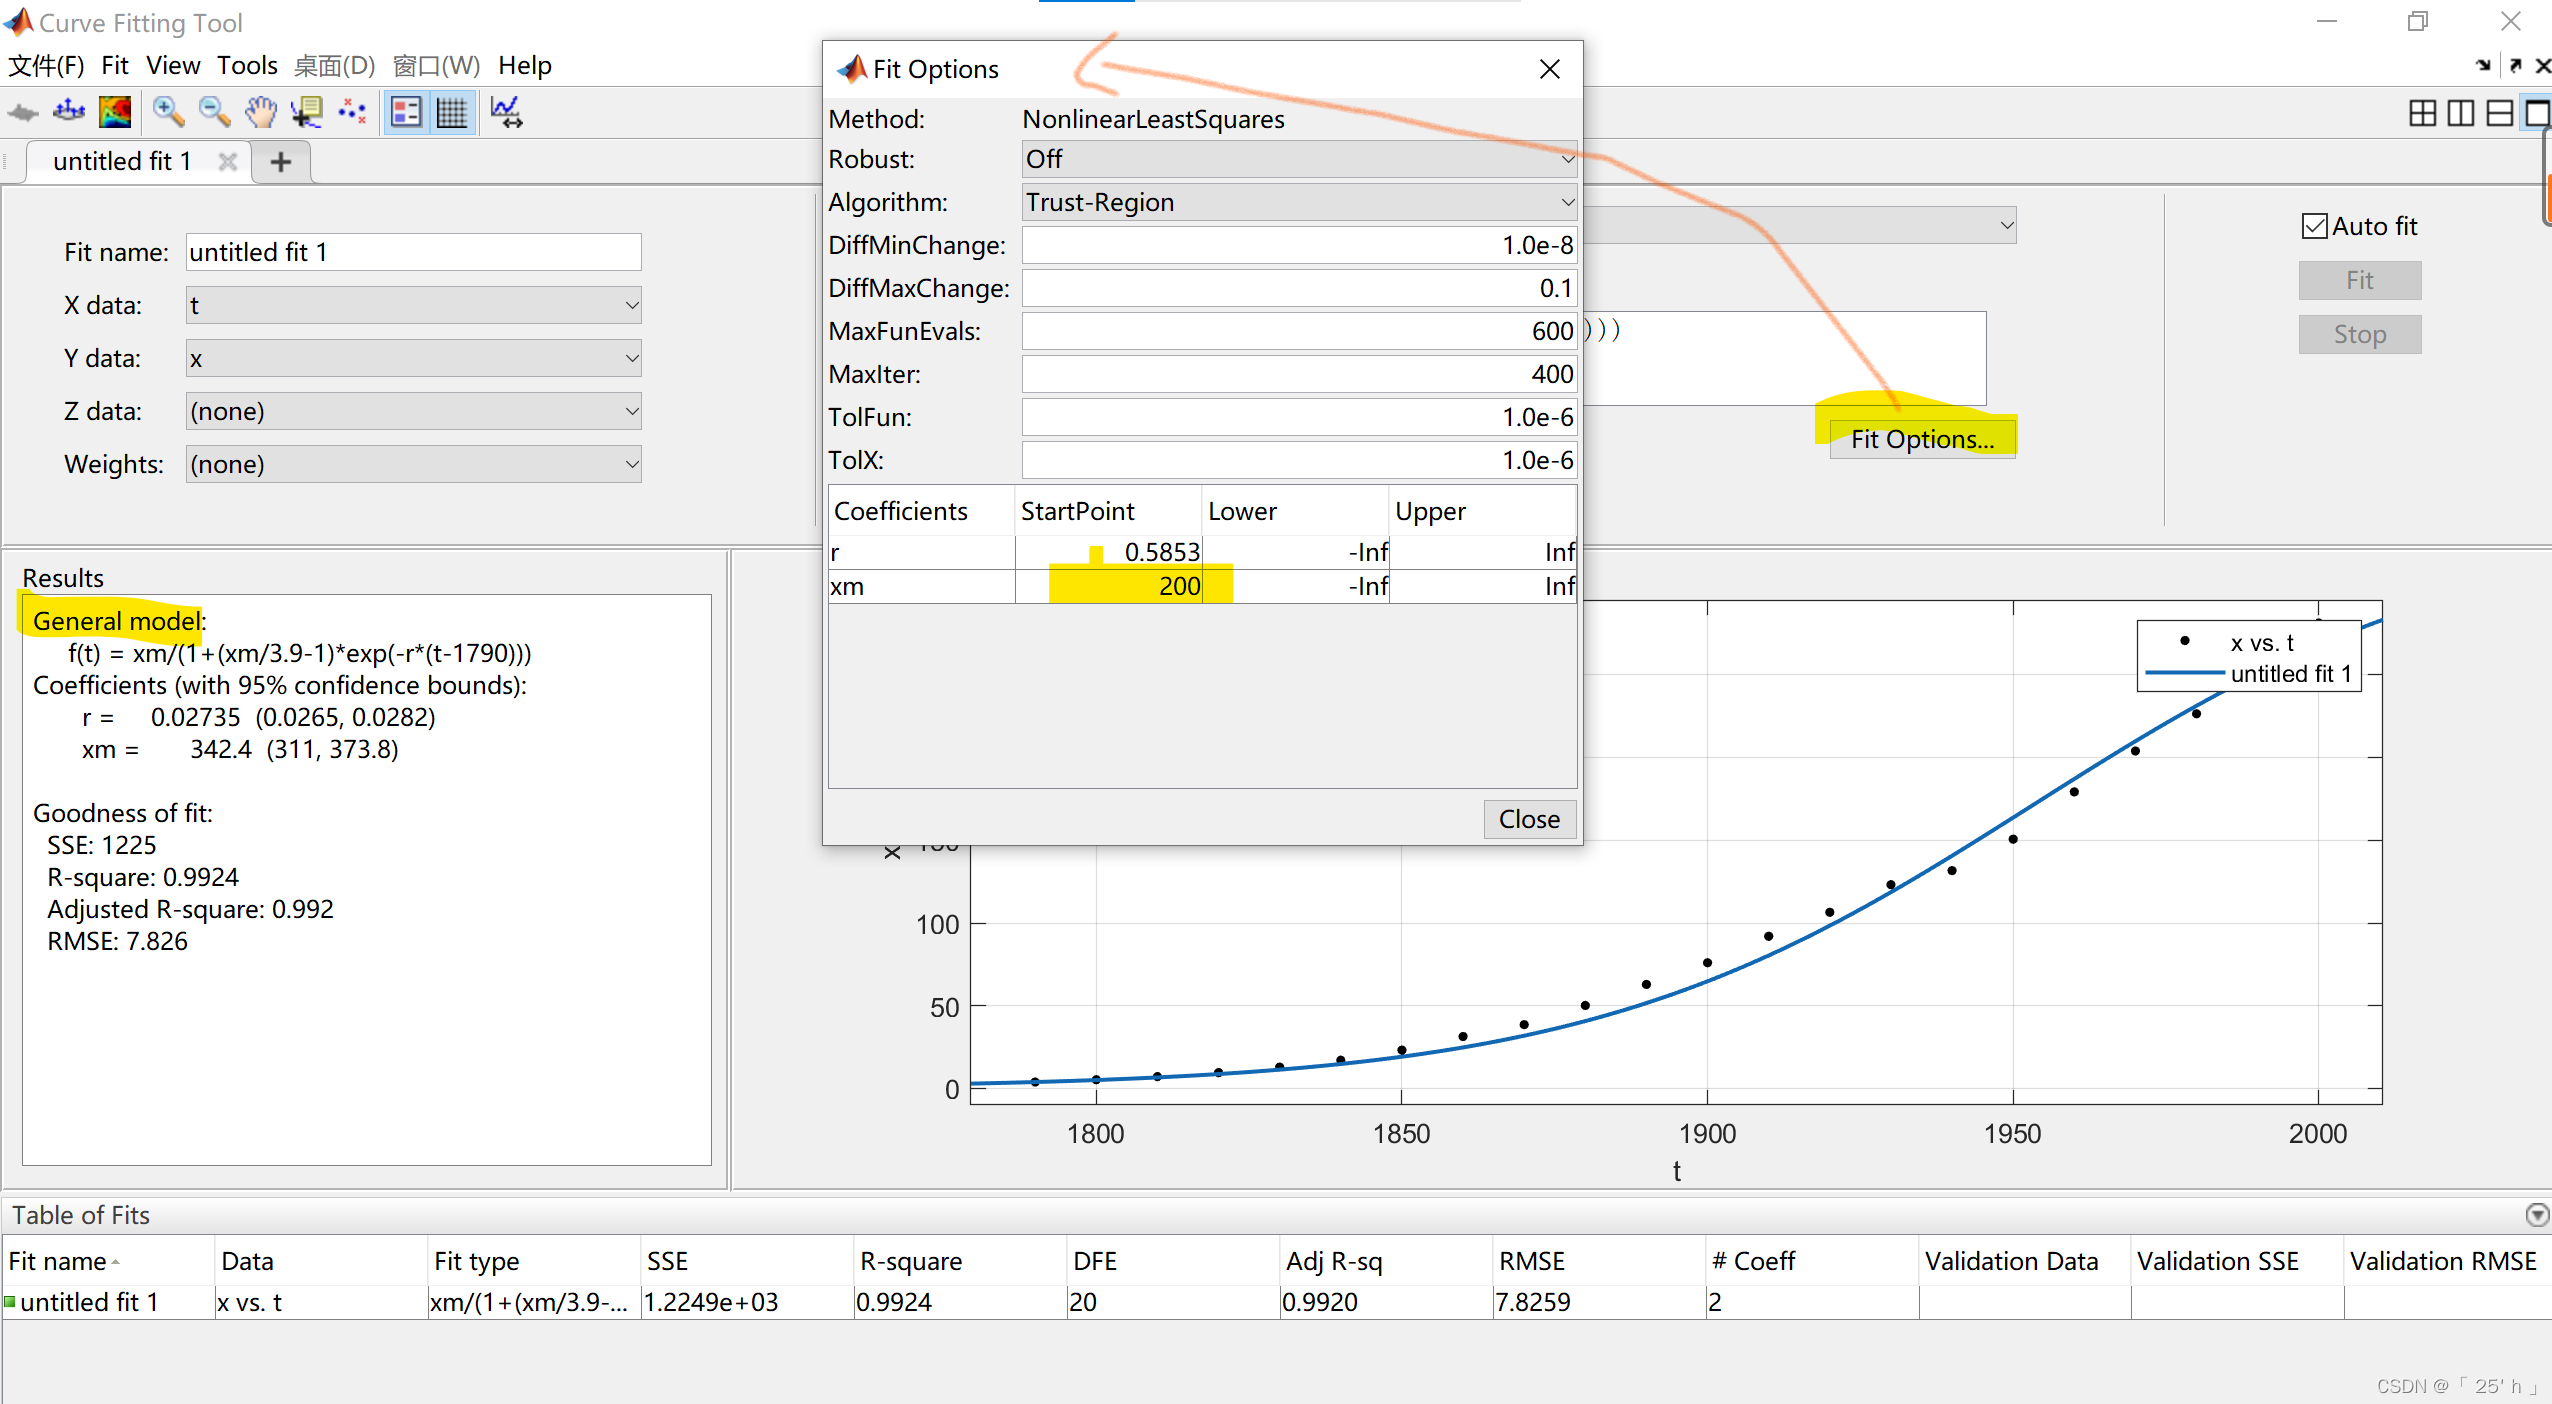Click the Validation Data column header
Image resolution: width=2552 pixels, height=1404 pixels.
(x=2024, y=1261)
